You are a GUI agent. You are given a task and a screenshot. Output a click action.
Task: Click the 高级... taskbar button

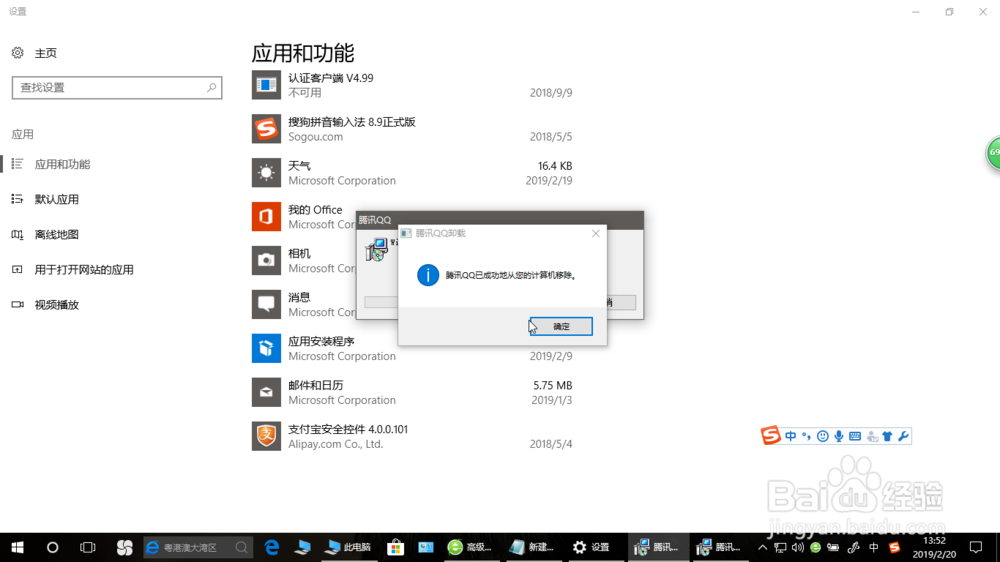(x=470, y=547)
